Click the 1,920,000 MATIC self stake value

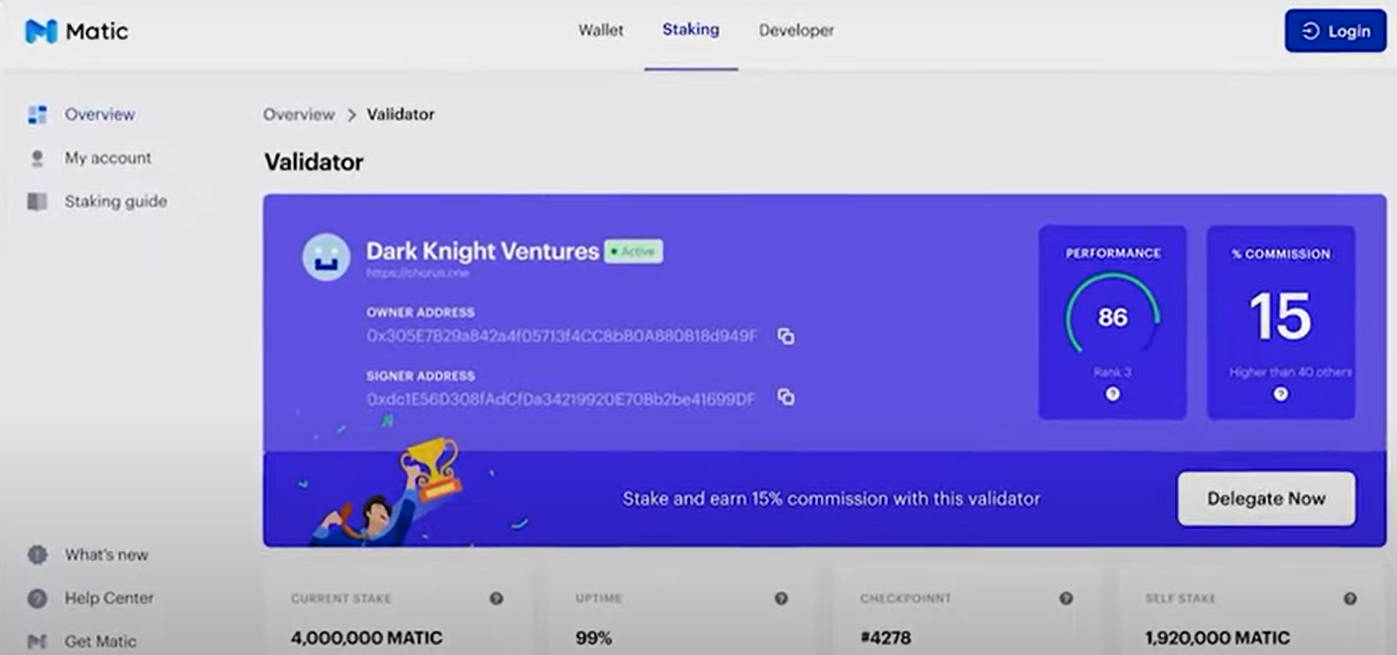click(x=1217, y=637)
